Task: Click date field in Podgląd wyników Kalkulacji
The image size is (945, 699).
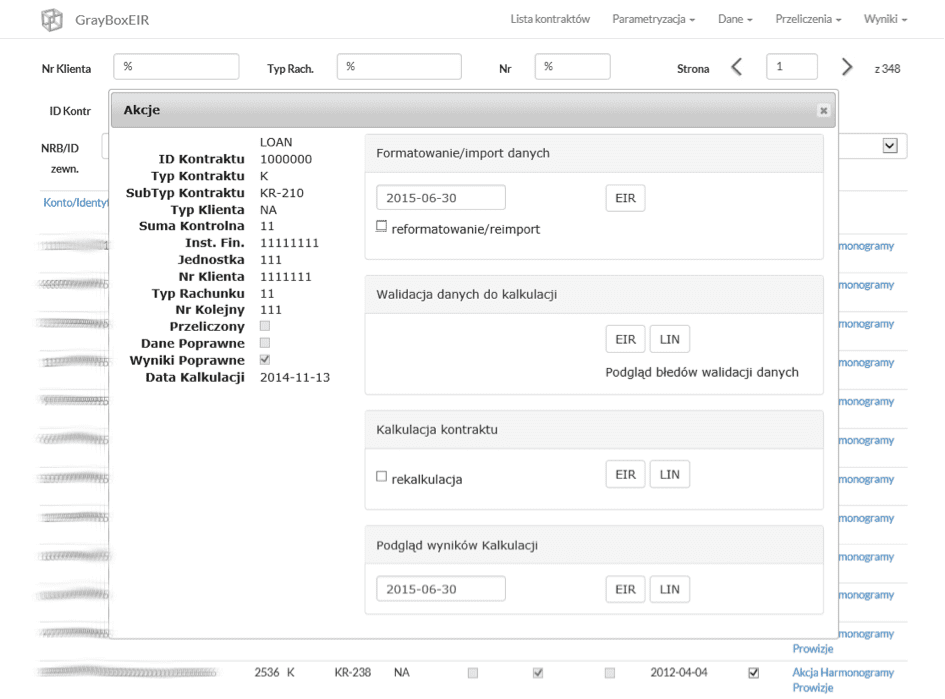Action: point(441,589)
